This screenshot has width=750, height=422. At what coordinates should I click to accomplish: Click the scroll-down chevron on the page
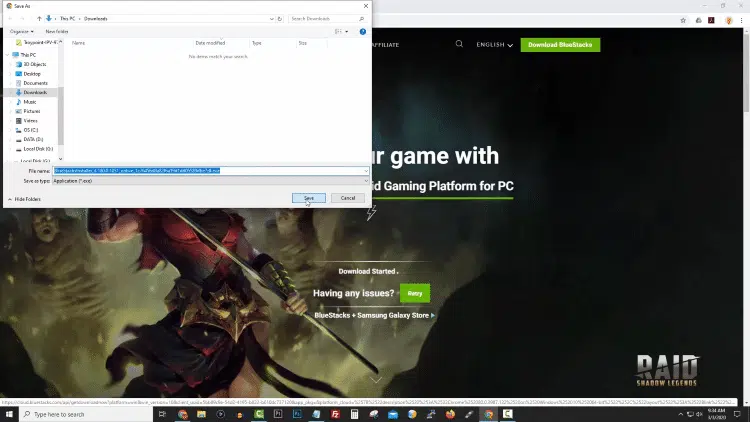click(376, 380)
